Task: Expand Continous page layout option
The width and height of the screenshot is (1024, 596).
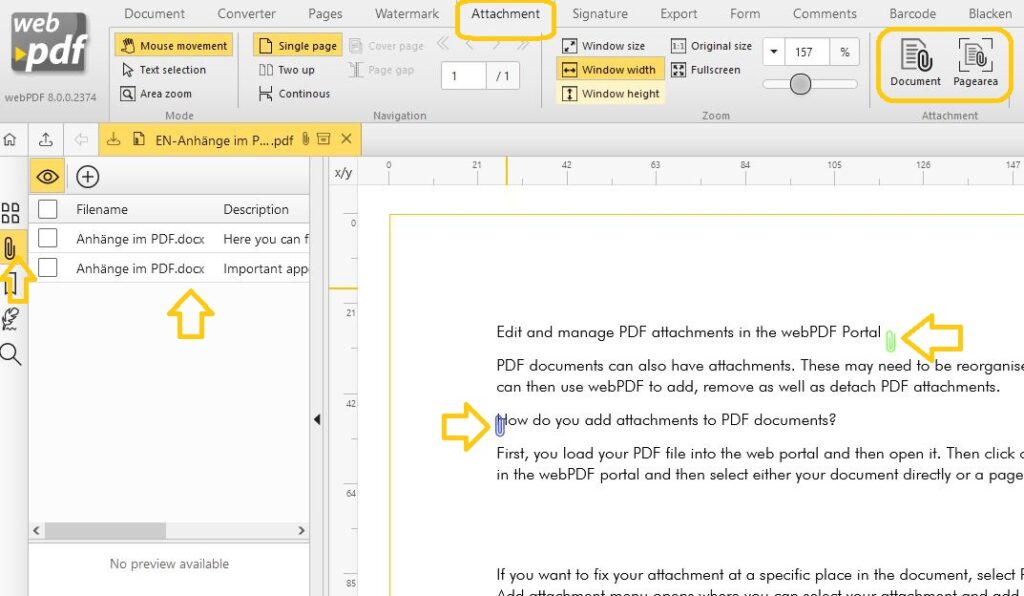Action: (295, 93)
